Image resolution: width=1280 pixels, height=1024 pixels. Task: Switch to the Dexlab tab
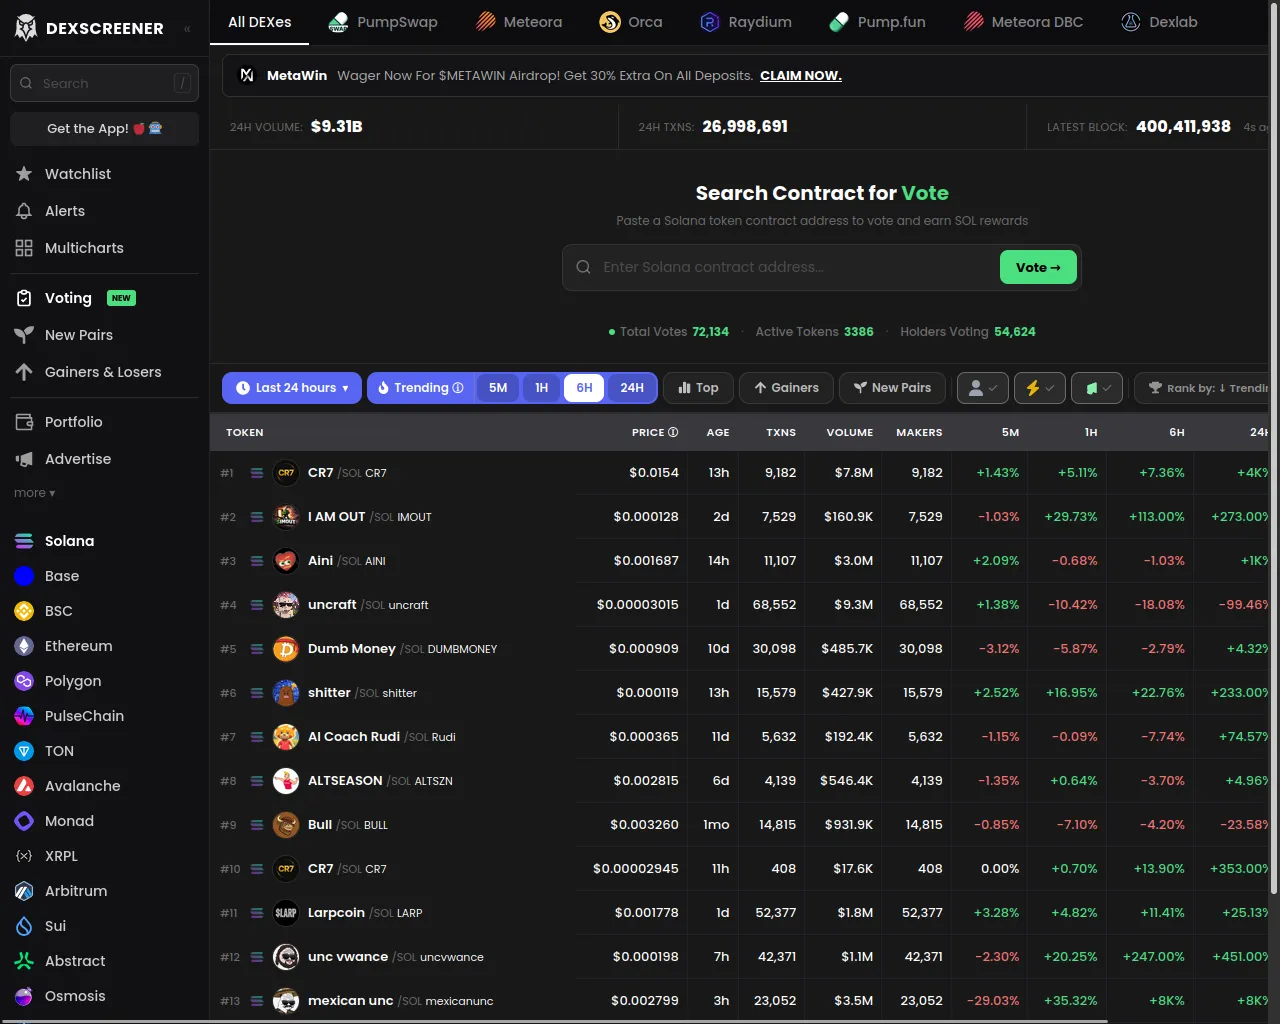[1160, 22]
